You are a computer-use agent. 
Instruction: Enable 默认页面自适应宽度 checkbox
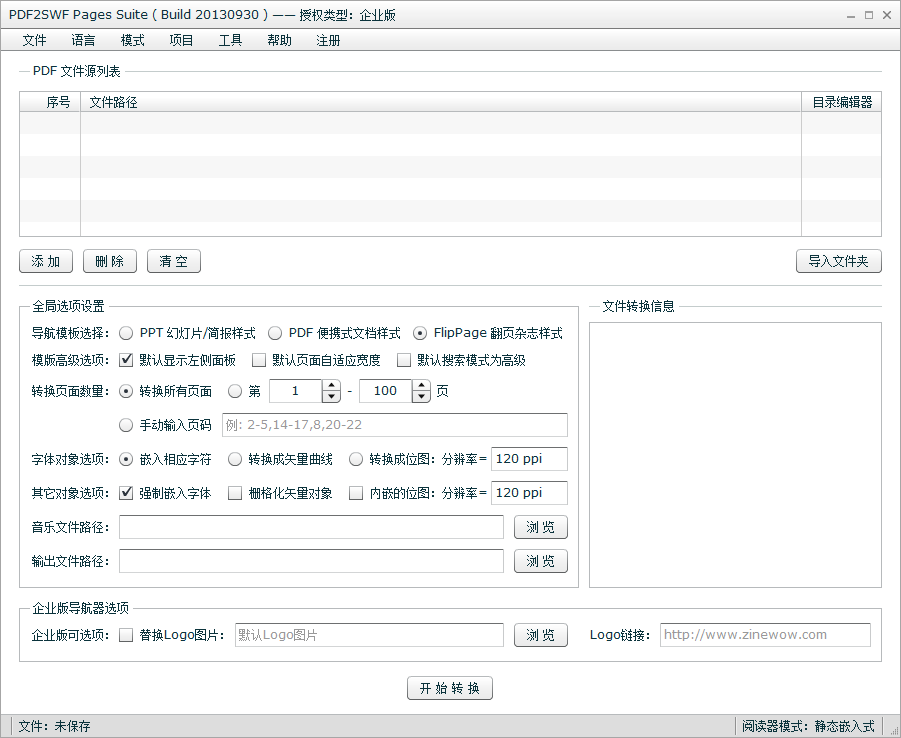(x=260, y=360)
